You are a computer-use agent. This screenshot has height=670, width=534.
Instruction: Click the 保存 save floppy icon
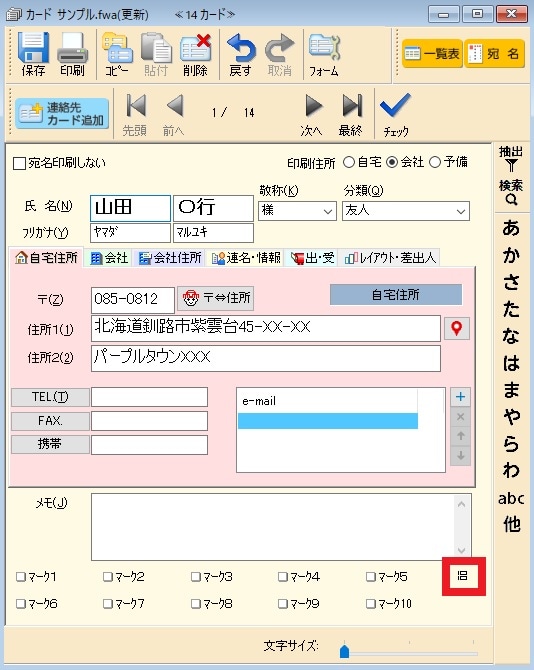pyautogui.click(x=33, y=47)
